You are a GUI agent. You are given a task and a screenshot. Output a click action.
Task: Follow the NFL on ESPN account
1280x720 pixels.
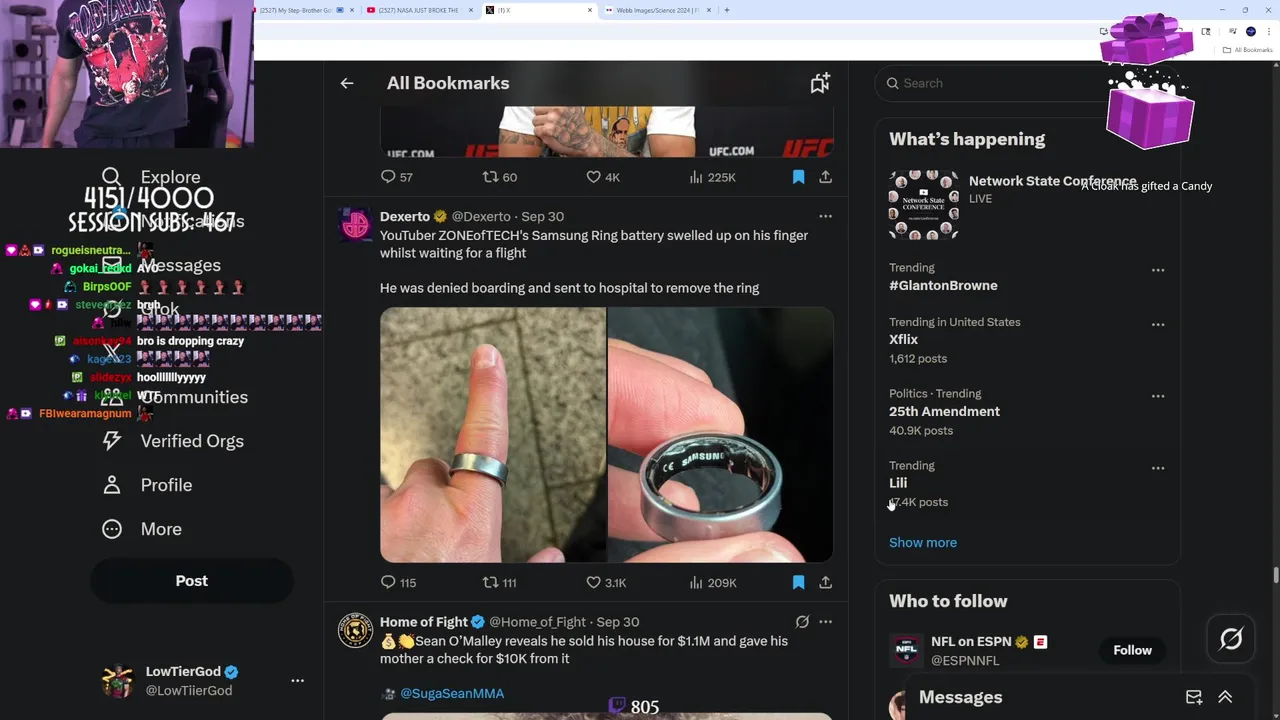(x=1132, y=650)
